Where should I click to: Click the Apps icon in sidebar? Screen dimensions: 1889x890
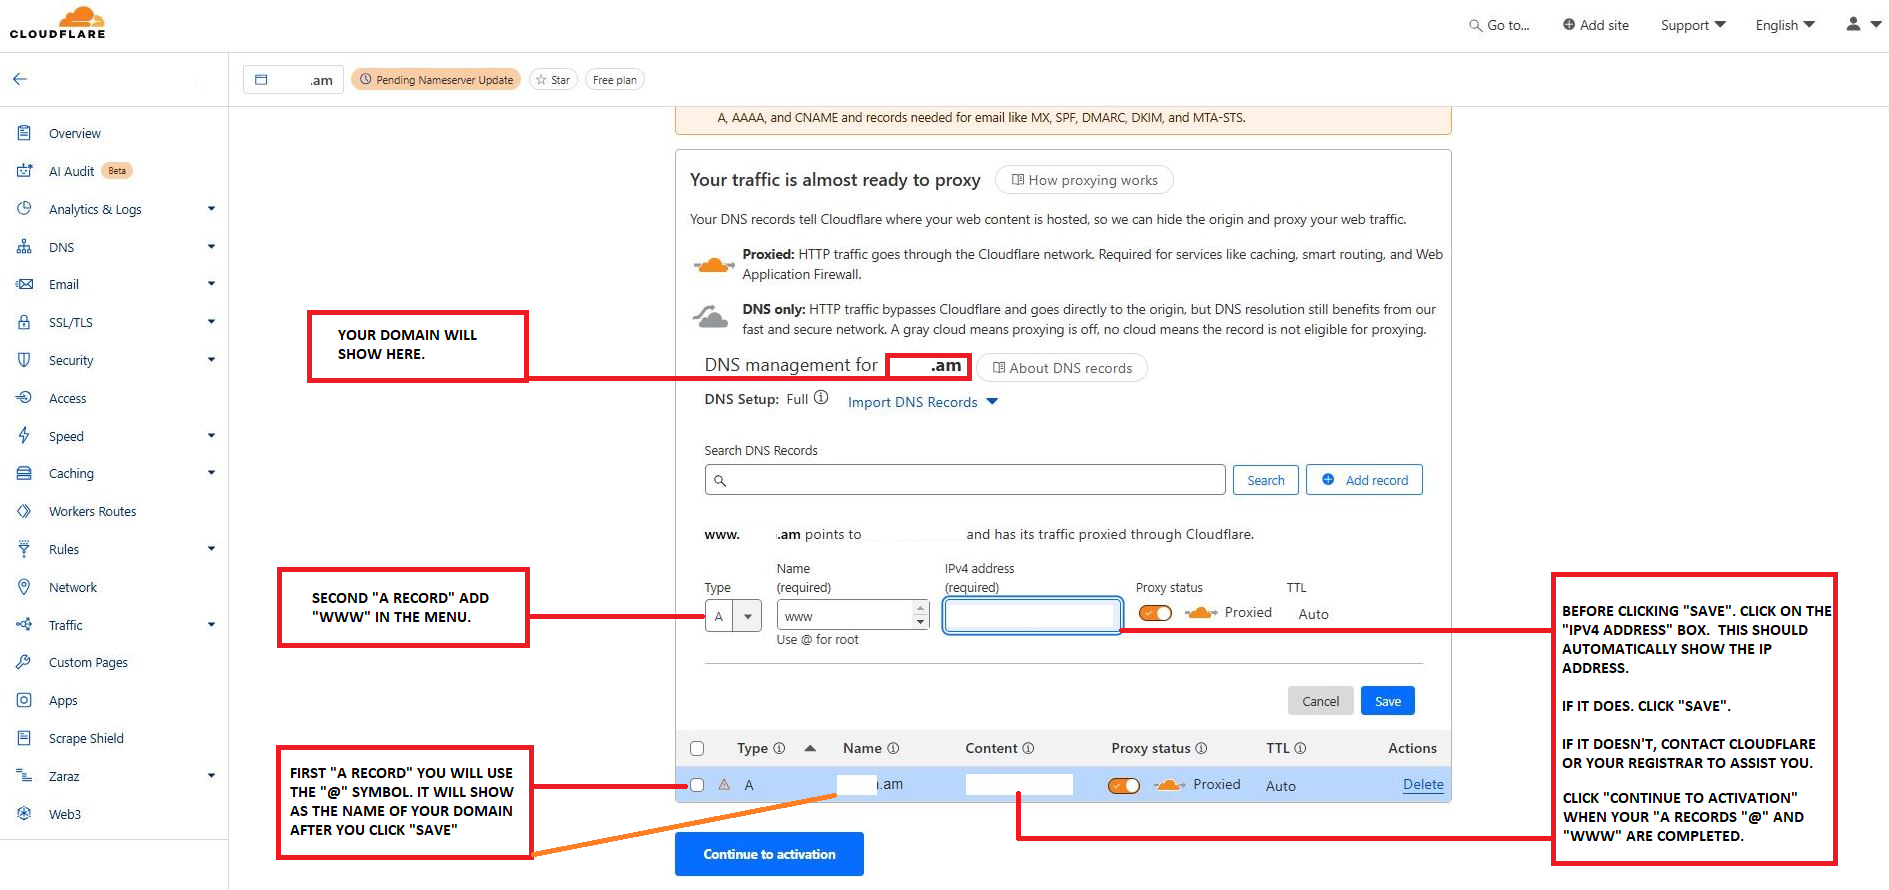coord(24,700)
